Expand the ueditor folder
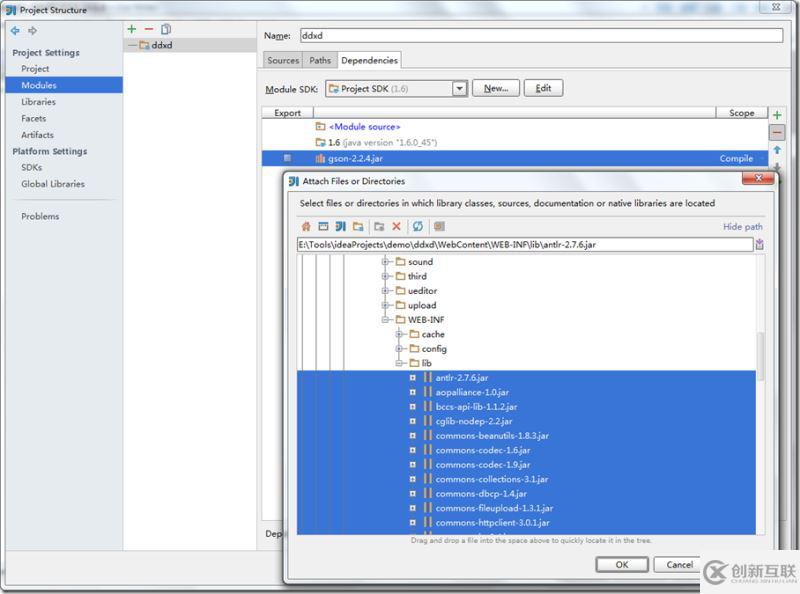 pyautogui.click(x=386, y=291)
